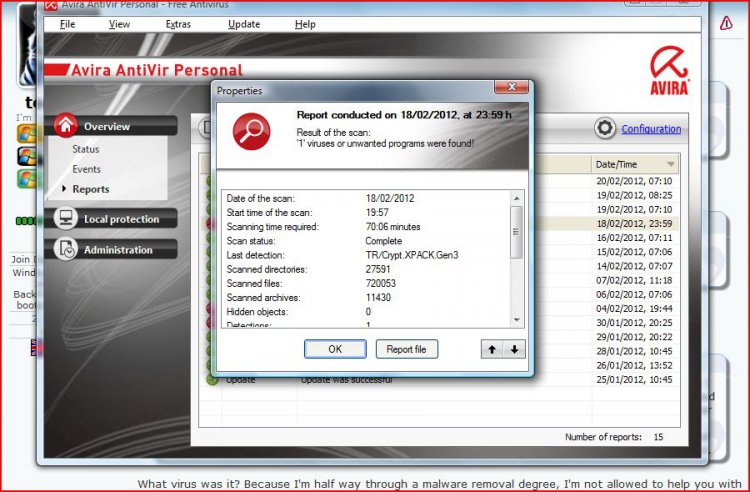
Task: Click the Local protection monitor icon
Action: coord(66,218)
